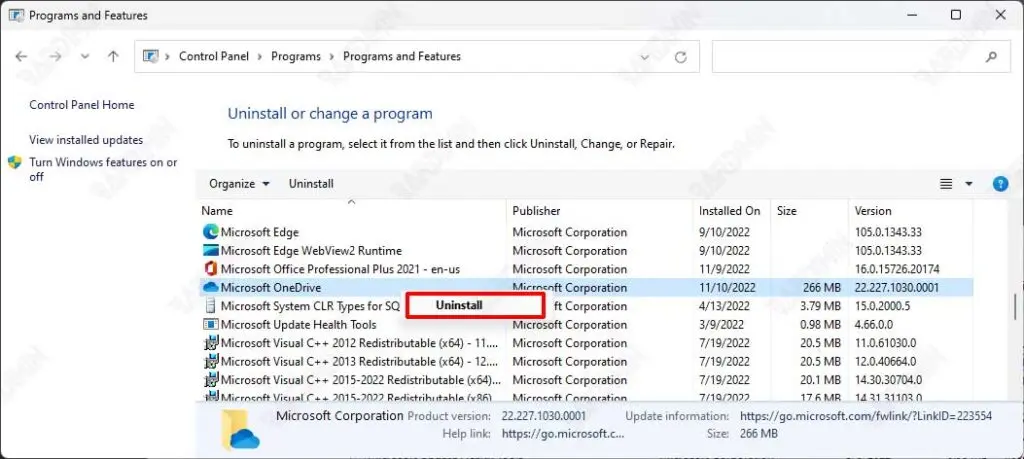This screenshot has width=1024, height=459.
Task: Click the search magnifier icon
Action: (991, 57)
